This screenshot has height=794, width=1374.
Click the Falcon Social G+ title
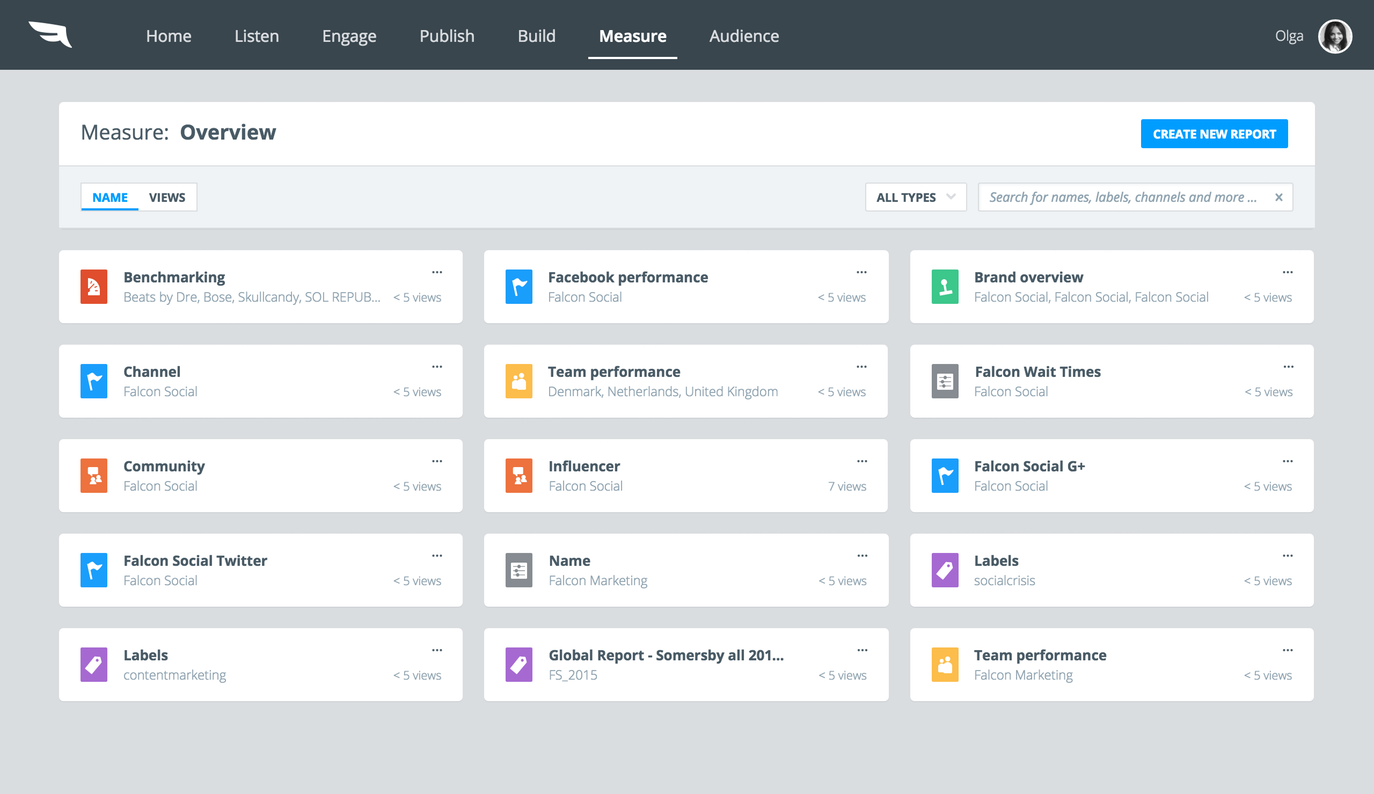tap(1030, 466)
